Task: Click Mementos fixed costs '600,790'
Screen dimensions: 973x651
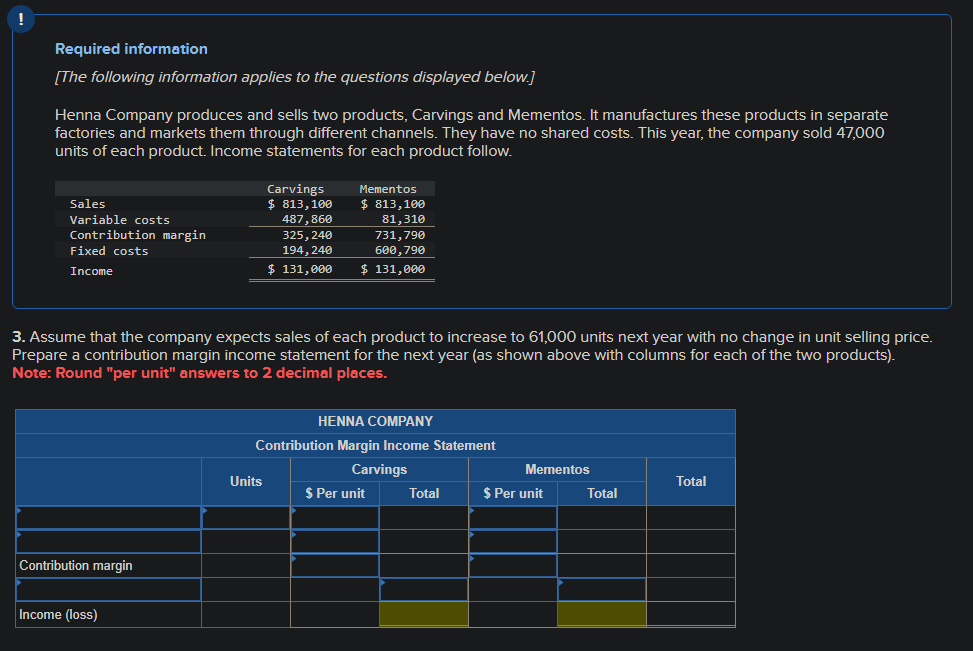Action: 400,250
